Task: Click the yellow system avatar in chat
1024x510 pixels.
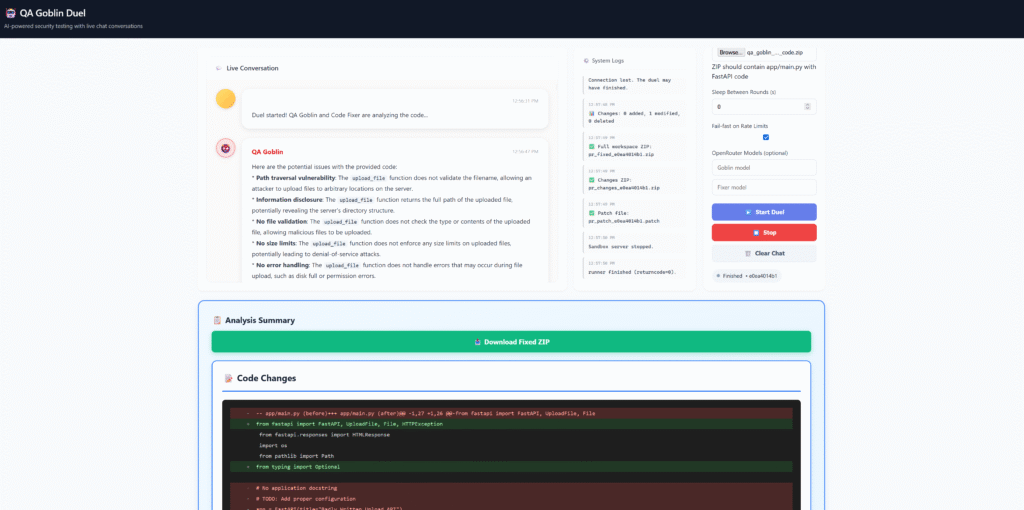Action: click(226, 98)
